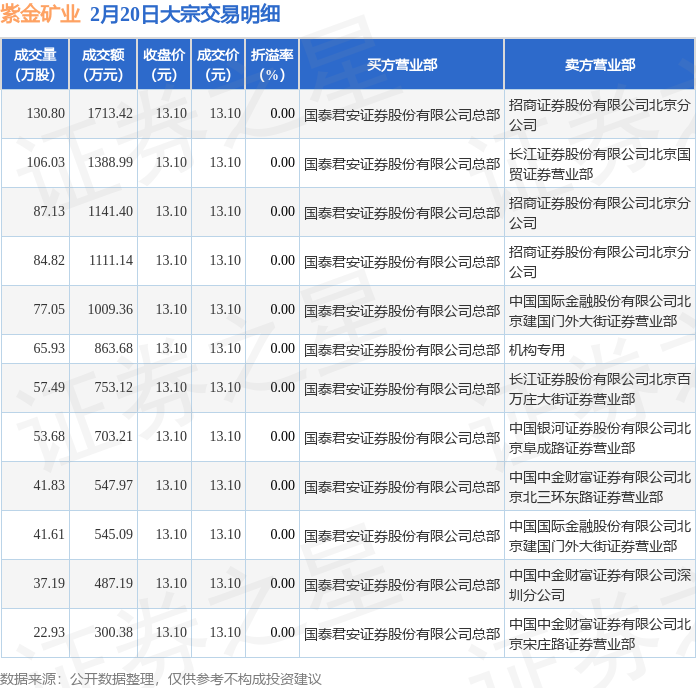
Task: Click the 数据来源 footer note
Action: [160, 679]
